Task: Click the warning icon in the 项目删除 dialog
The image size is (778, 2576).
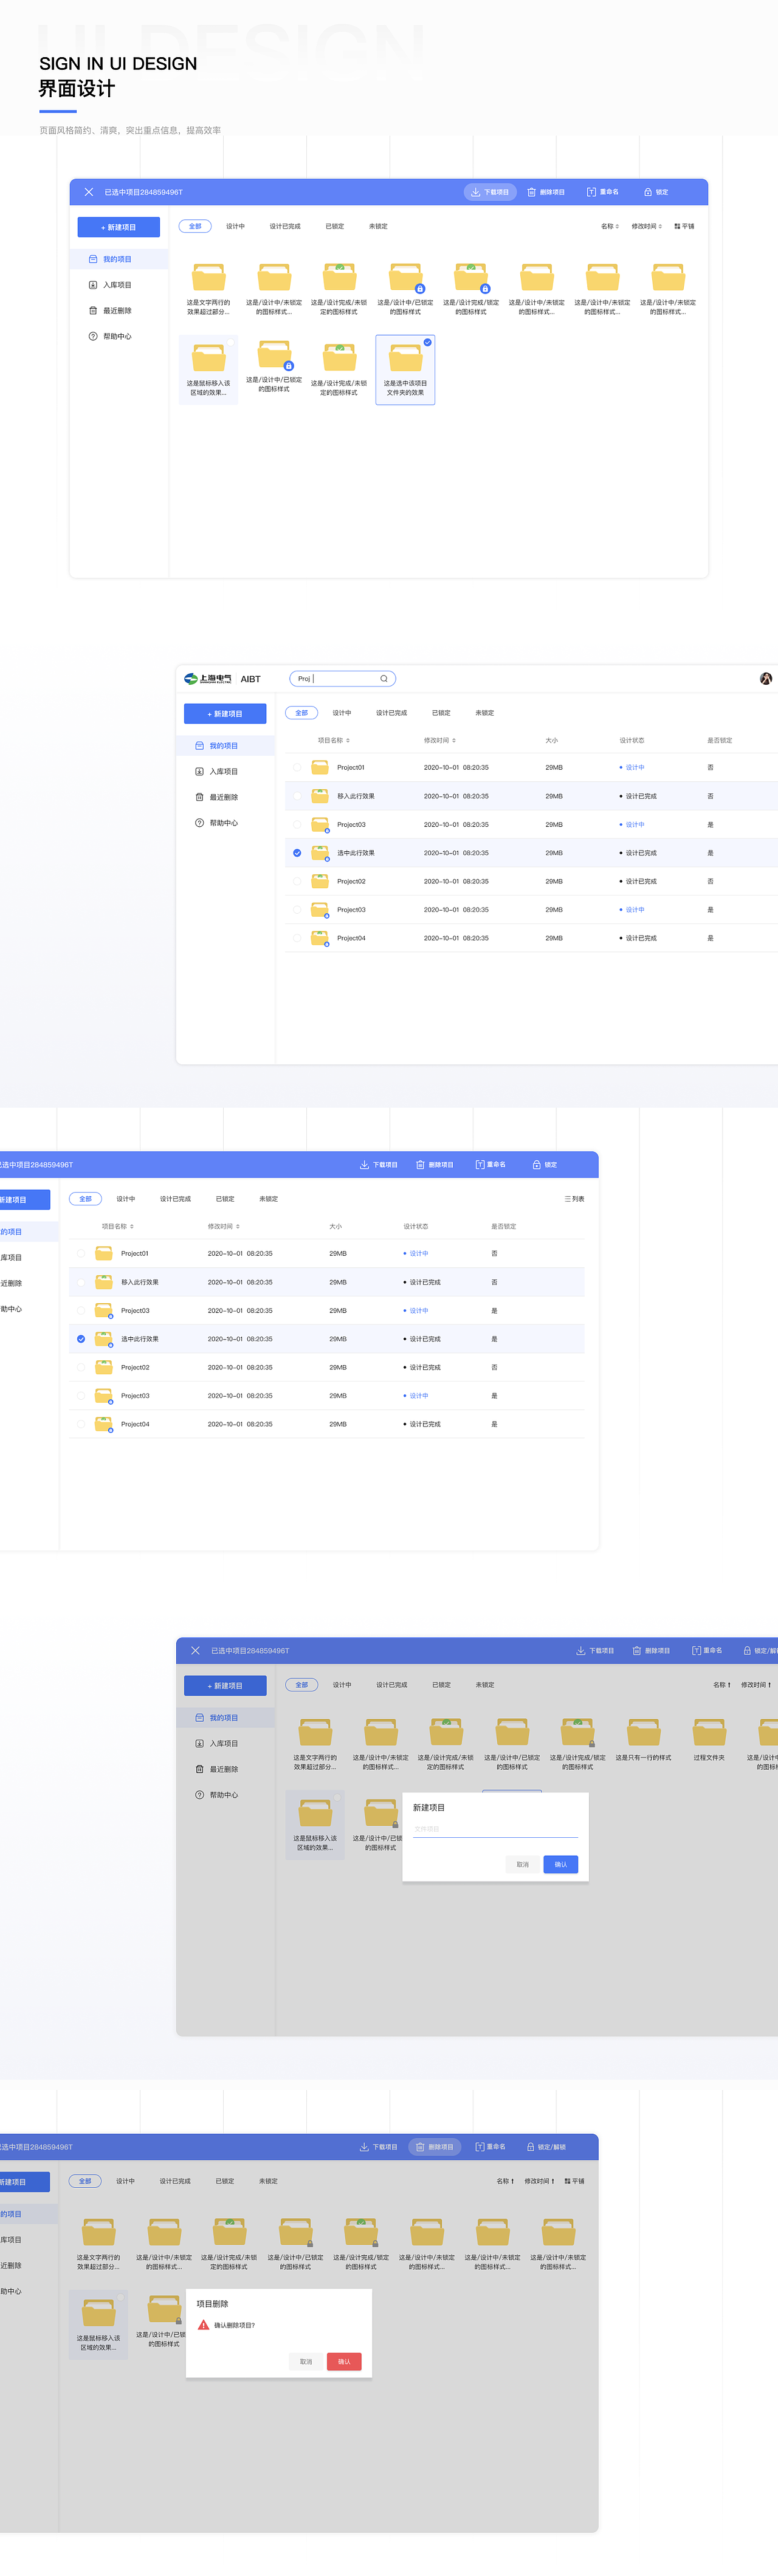Action: pyautogui.click(x=204, y=2325)
